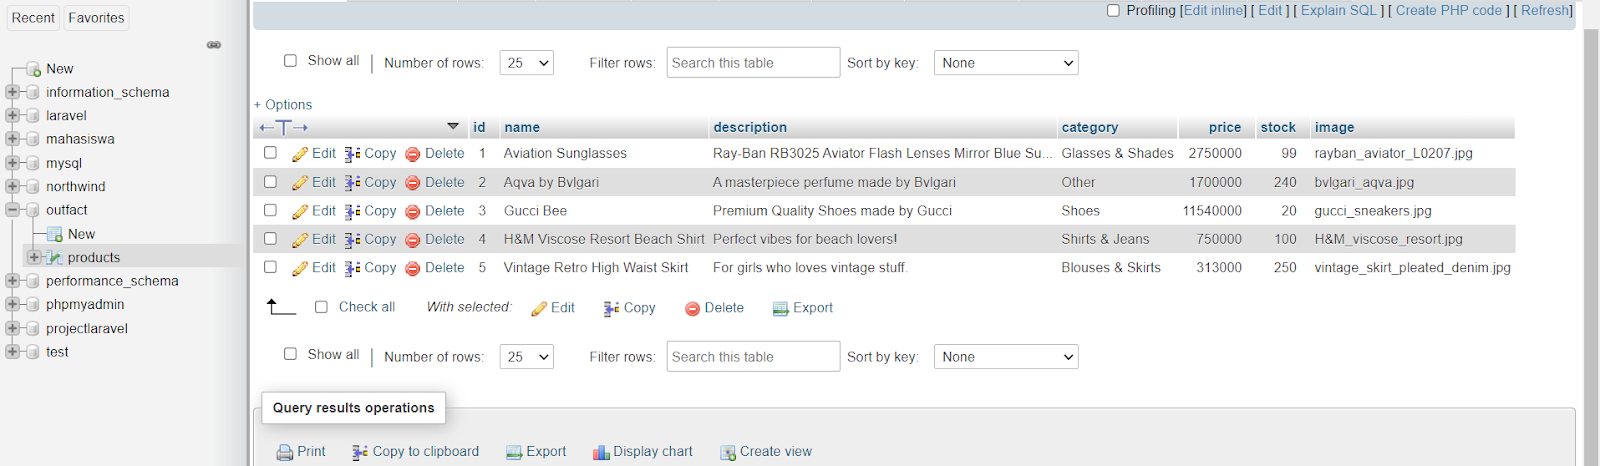1600x466 pixels.
Task: Click the link-chain icon in the navigation panel
Action: pyautogui.click(x=214, y=45)
